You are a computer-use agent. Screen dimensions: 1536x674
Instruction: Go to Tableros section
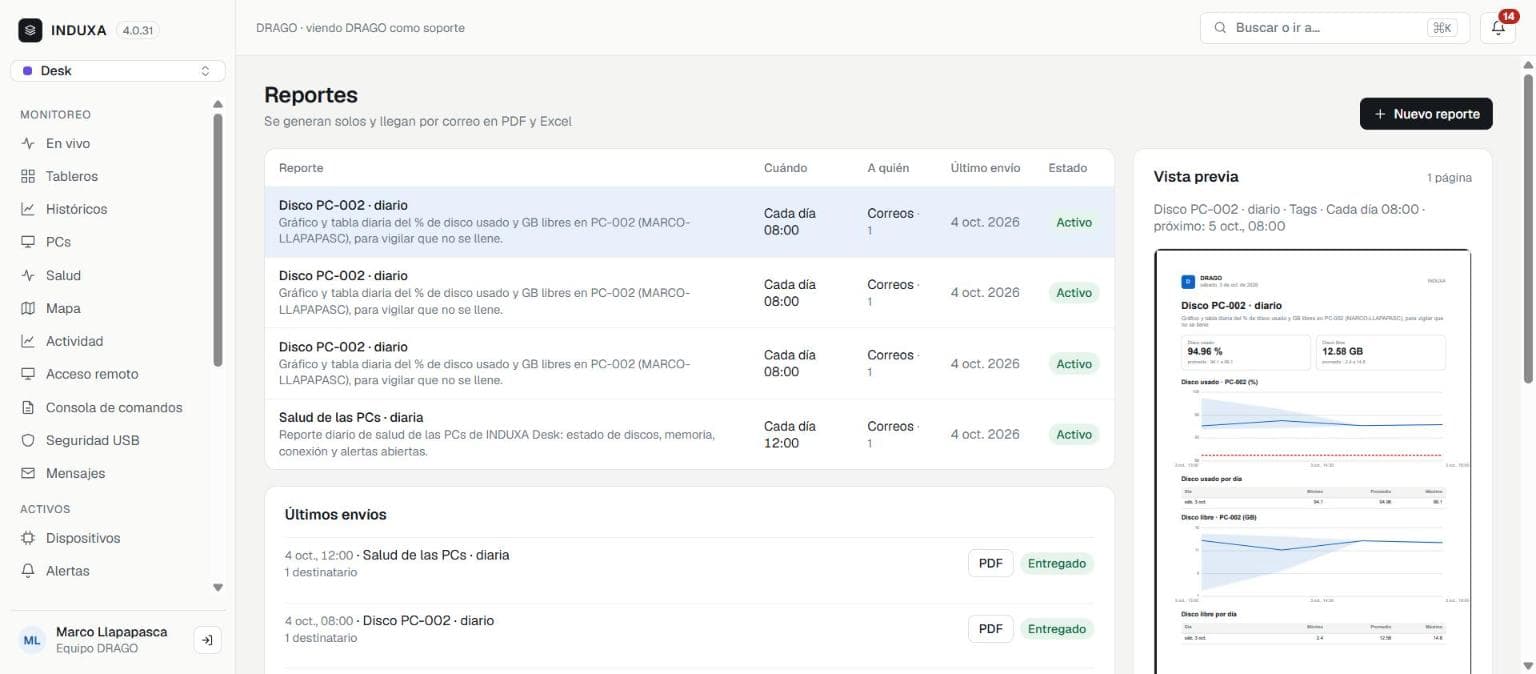point(110,176)
